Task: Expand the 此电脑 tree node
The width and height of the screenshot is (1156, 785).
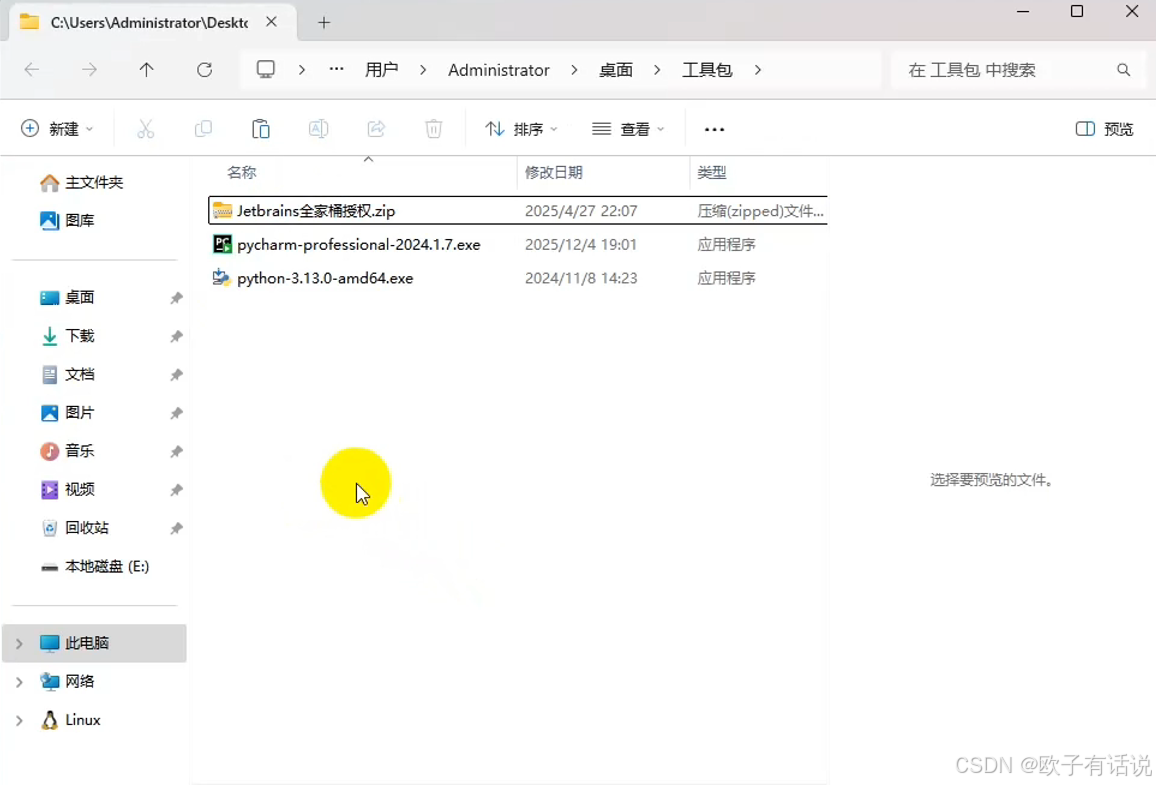Action: 19,643
